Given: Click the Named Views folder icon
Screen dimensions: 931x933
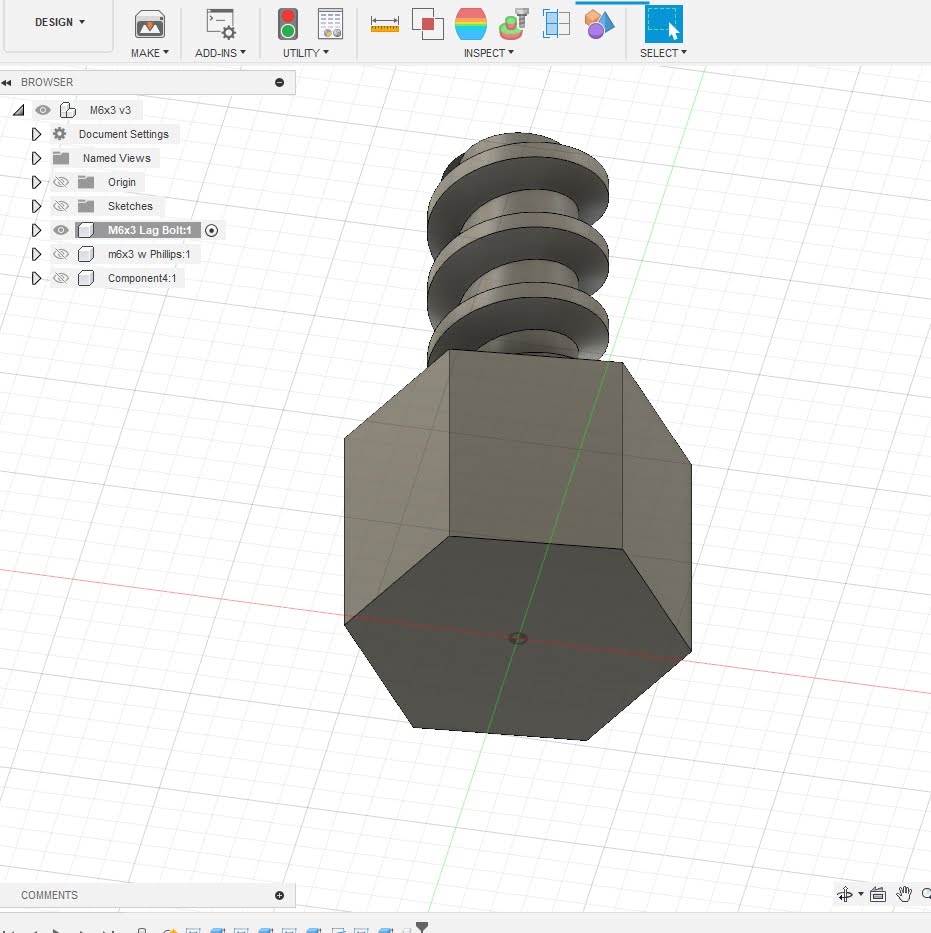Looking at the screenshot, I should point(61,158).
